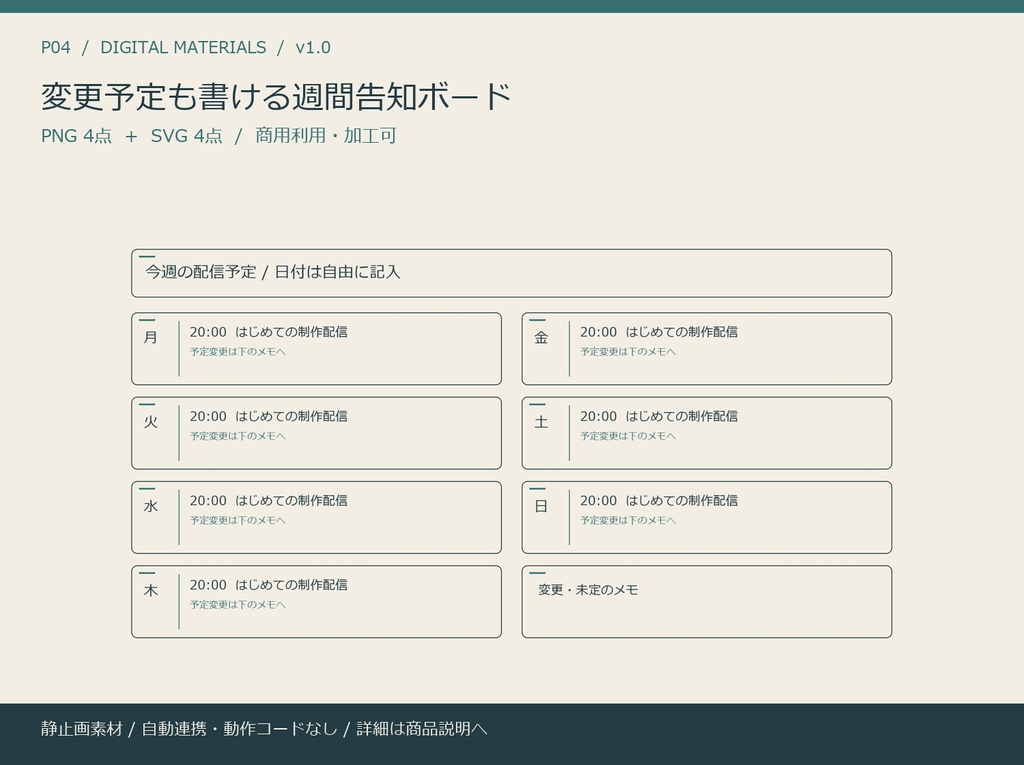Viewport: 1024px width, 765px height.
Task: Click the 水 day label
Action: [x=151, y=506]
